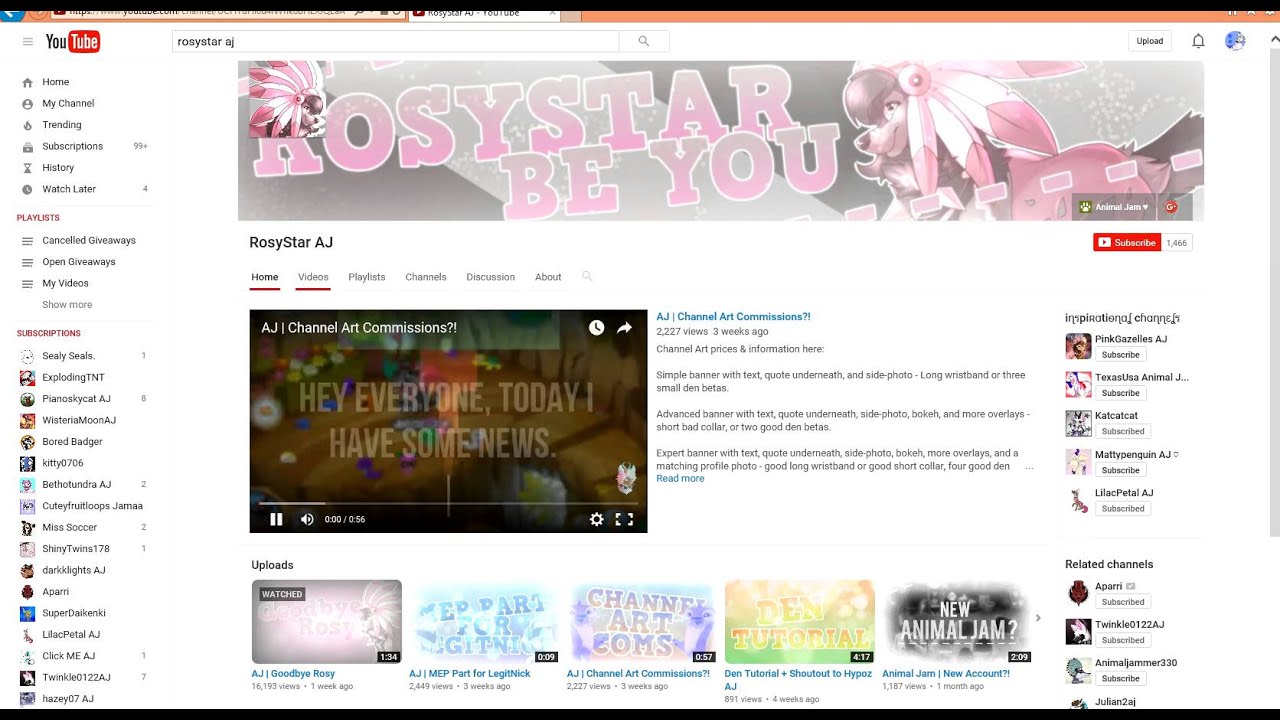Click the Watch Later clock icon in sidebar

click(27, 189)
